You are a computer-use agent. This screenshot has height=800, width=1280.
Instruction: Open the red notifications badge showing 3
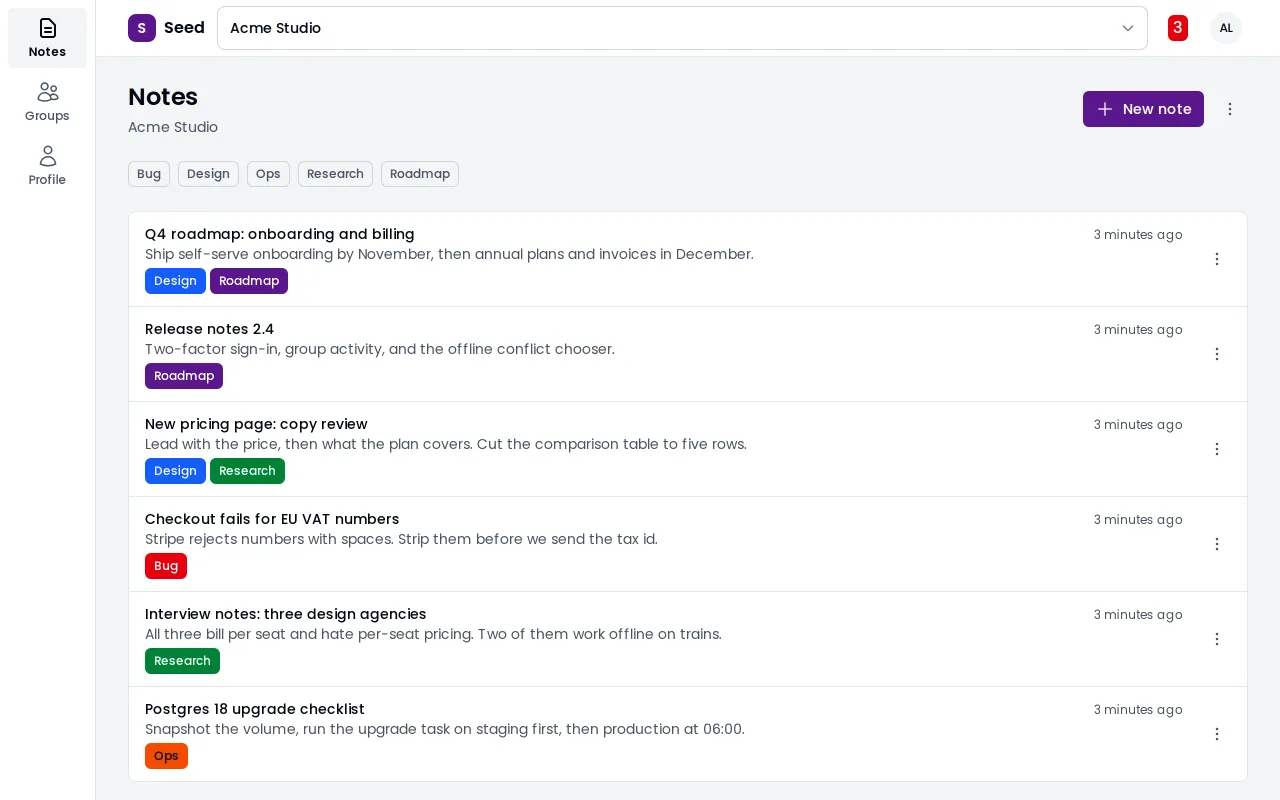pyautogui.click(x=1178, y=28)
